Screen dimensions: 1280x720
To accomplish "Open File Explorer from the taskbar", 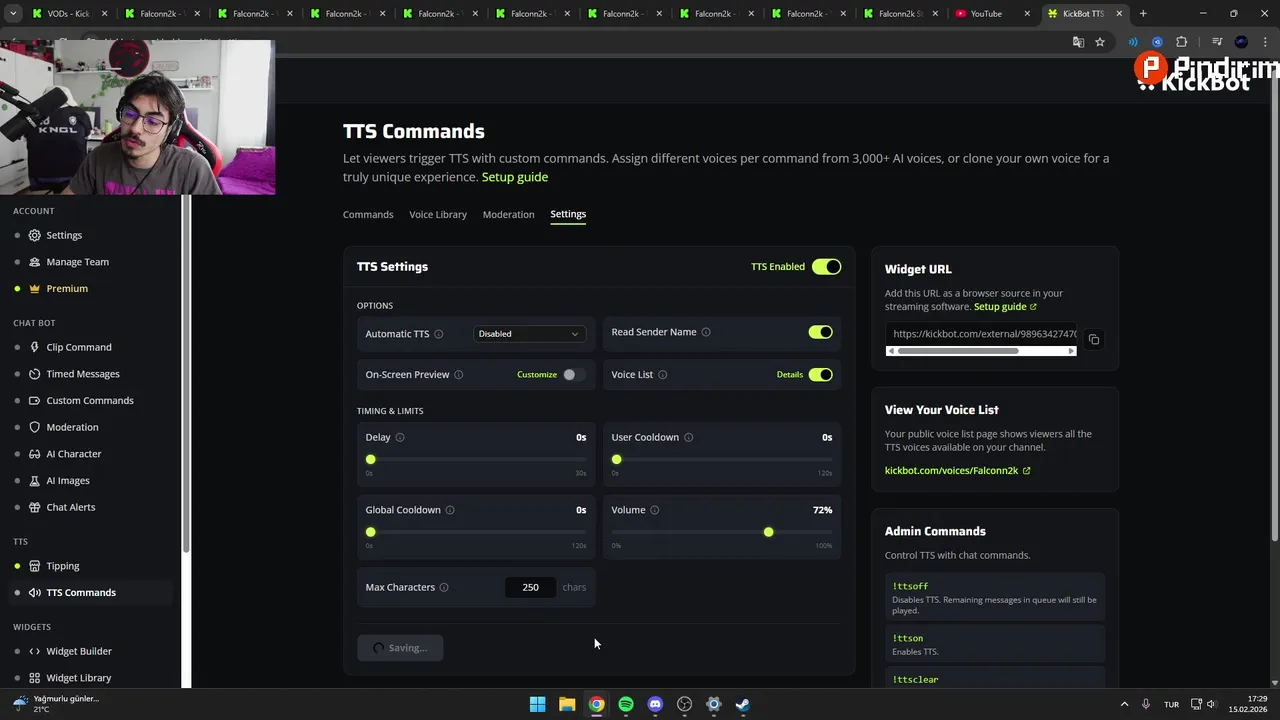I will click(567, 704).
